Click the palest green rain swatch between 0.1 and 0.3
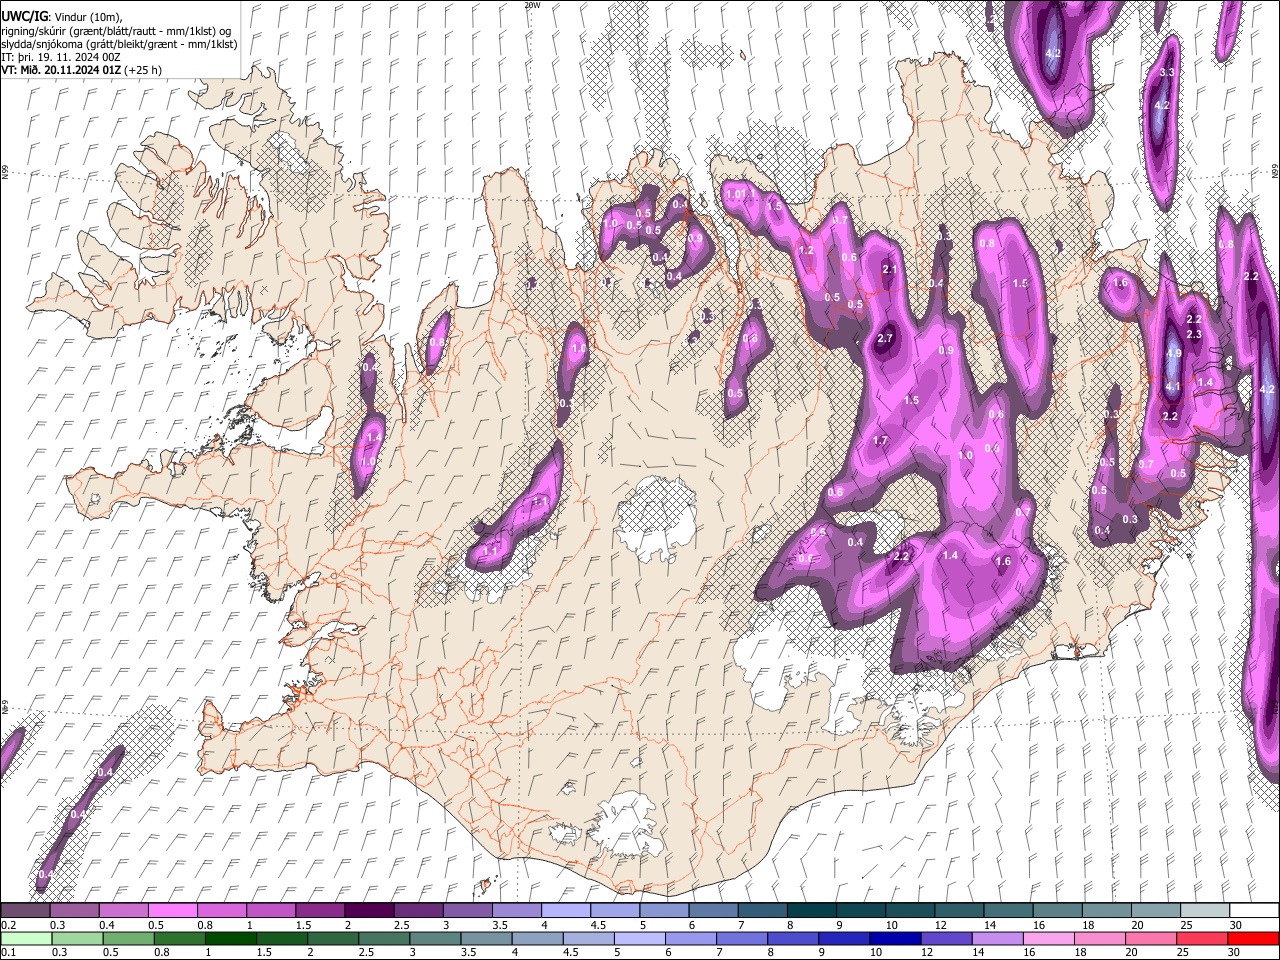Viewport: 1280px width, 960px height. tap(25, 938)
